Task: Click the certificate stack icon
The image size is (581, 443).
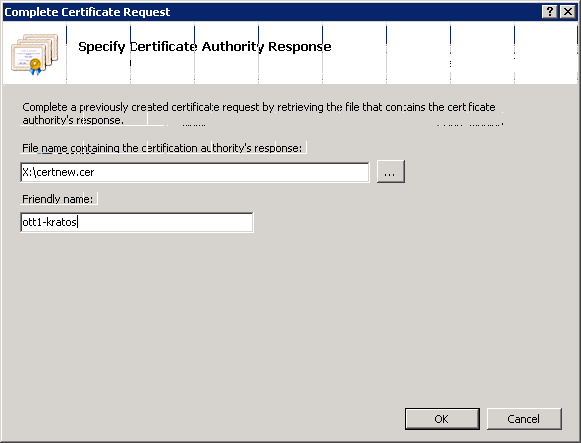Action: 34,54
